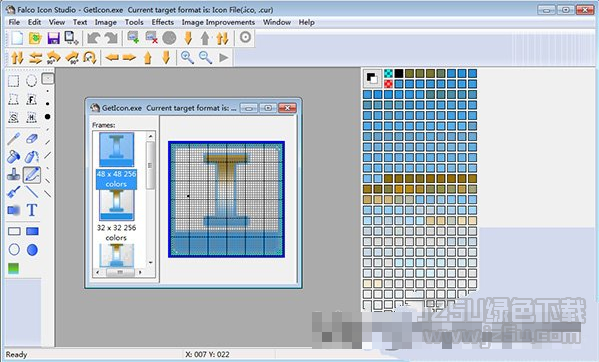Select the 48 x 48 256 colors frame
Viewport: 599px width, 362px height.
click(117, 160)
